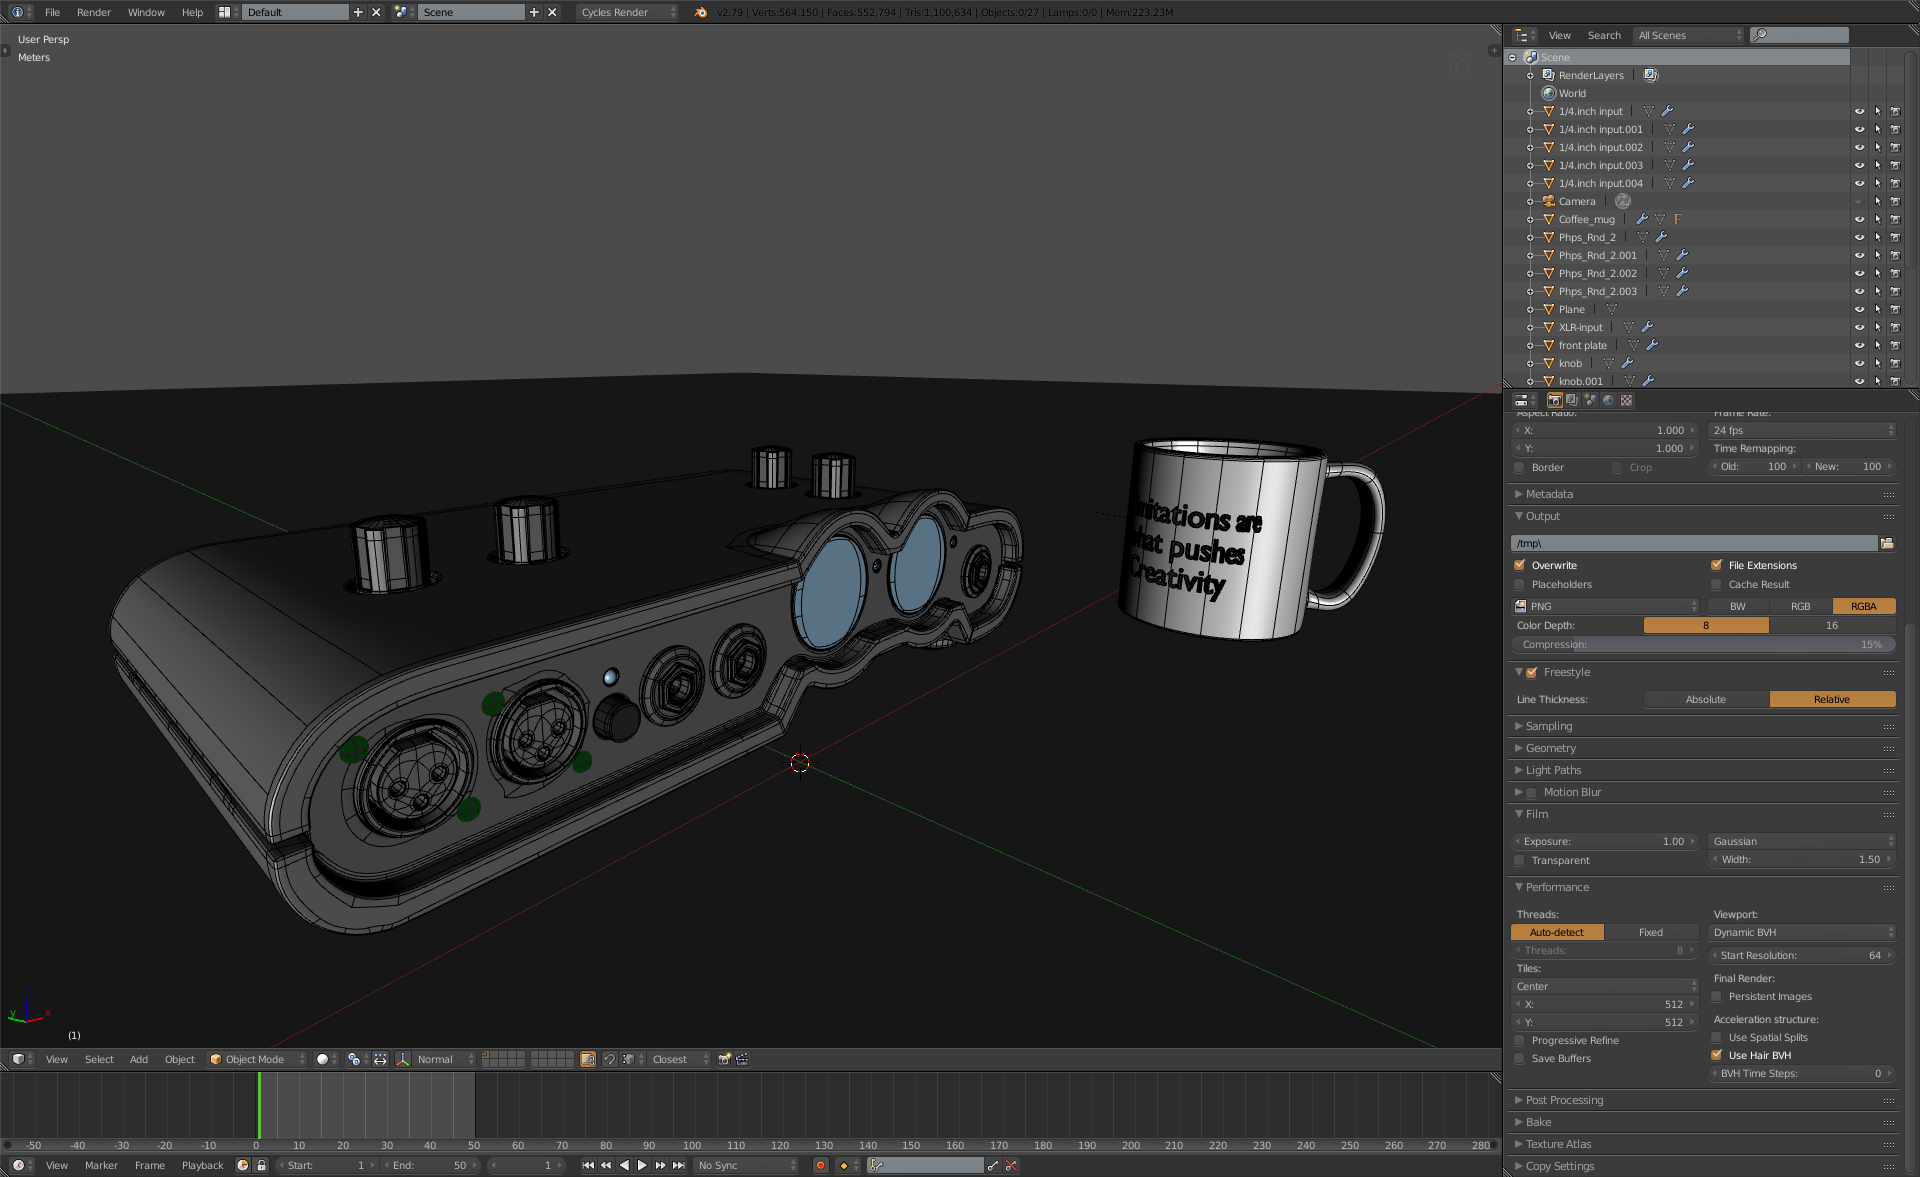The height and width of the screenshot is (1177, 1920).
Task: Enable the Transparent film checkbox
Action: (x=1520, y=860)
